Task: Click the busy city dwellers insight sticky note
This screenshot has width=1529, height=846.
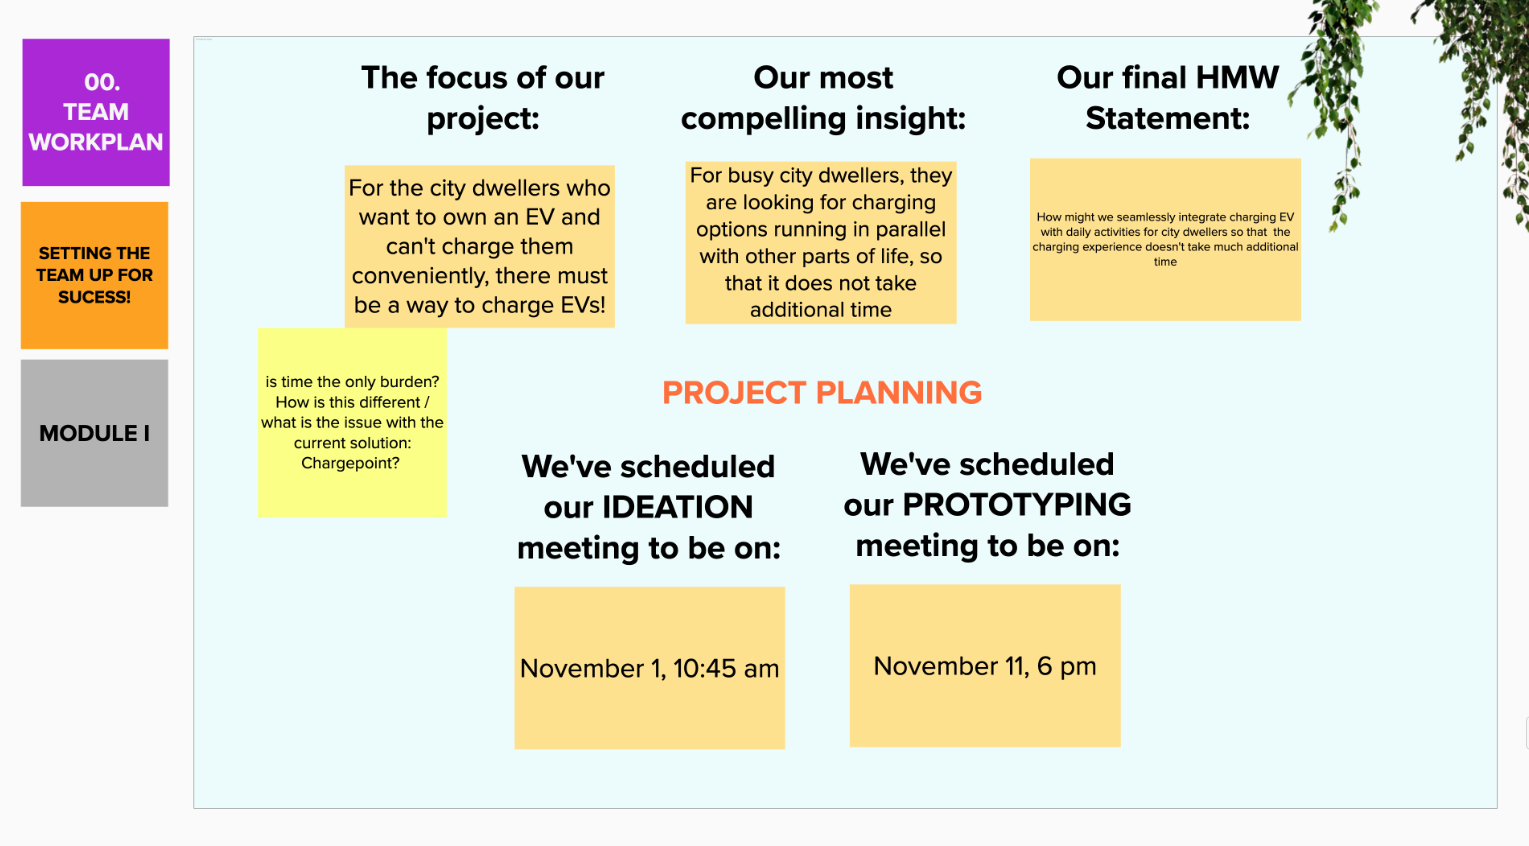Action: point(821,242)
